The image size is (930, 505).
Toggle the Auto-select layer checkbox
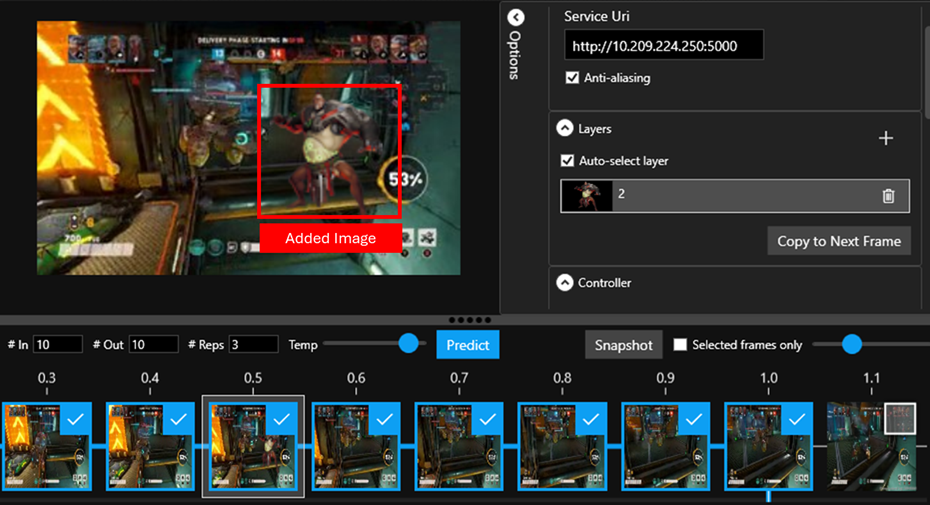click(x=568, y=161)
